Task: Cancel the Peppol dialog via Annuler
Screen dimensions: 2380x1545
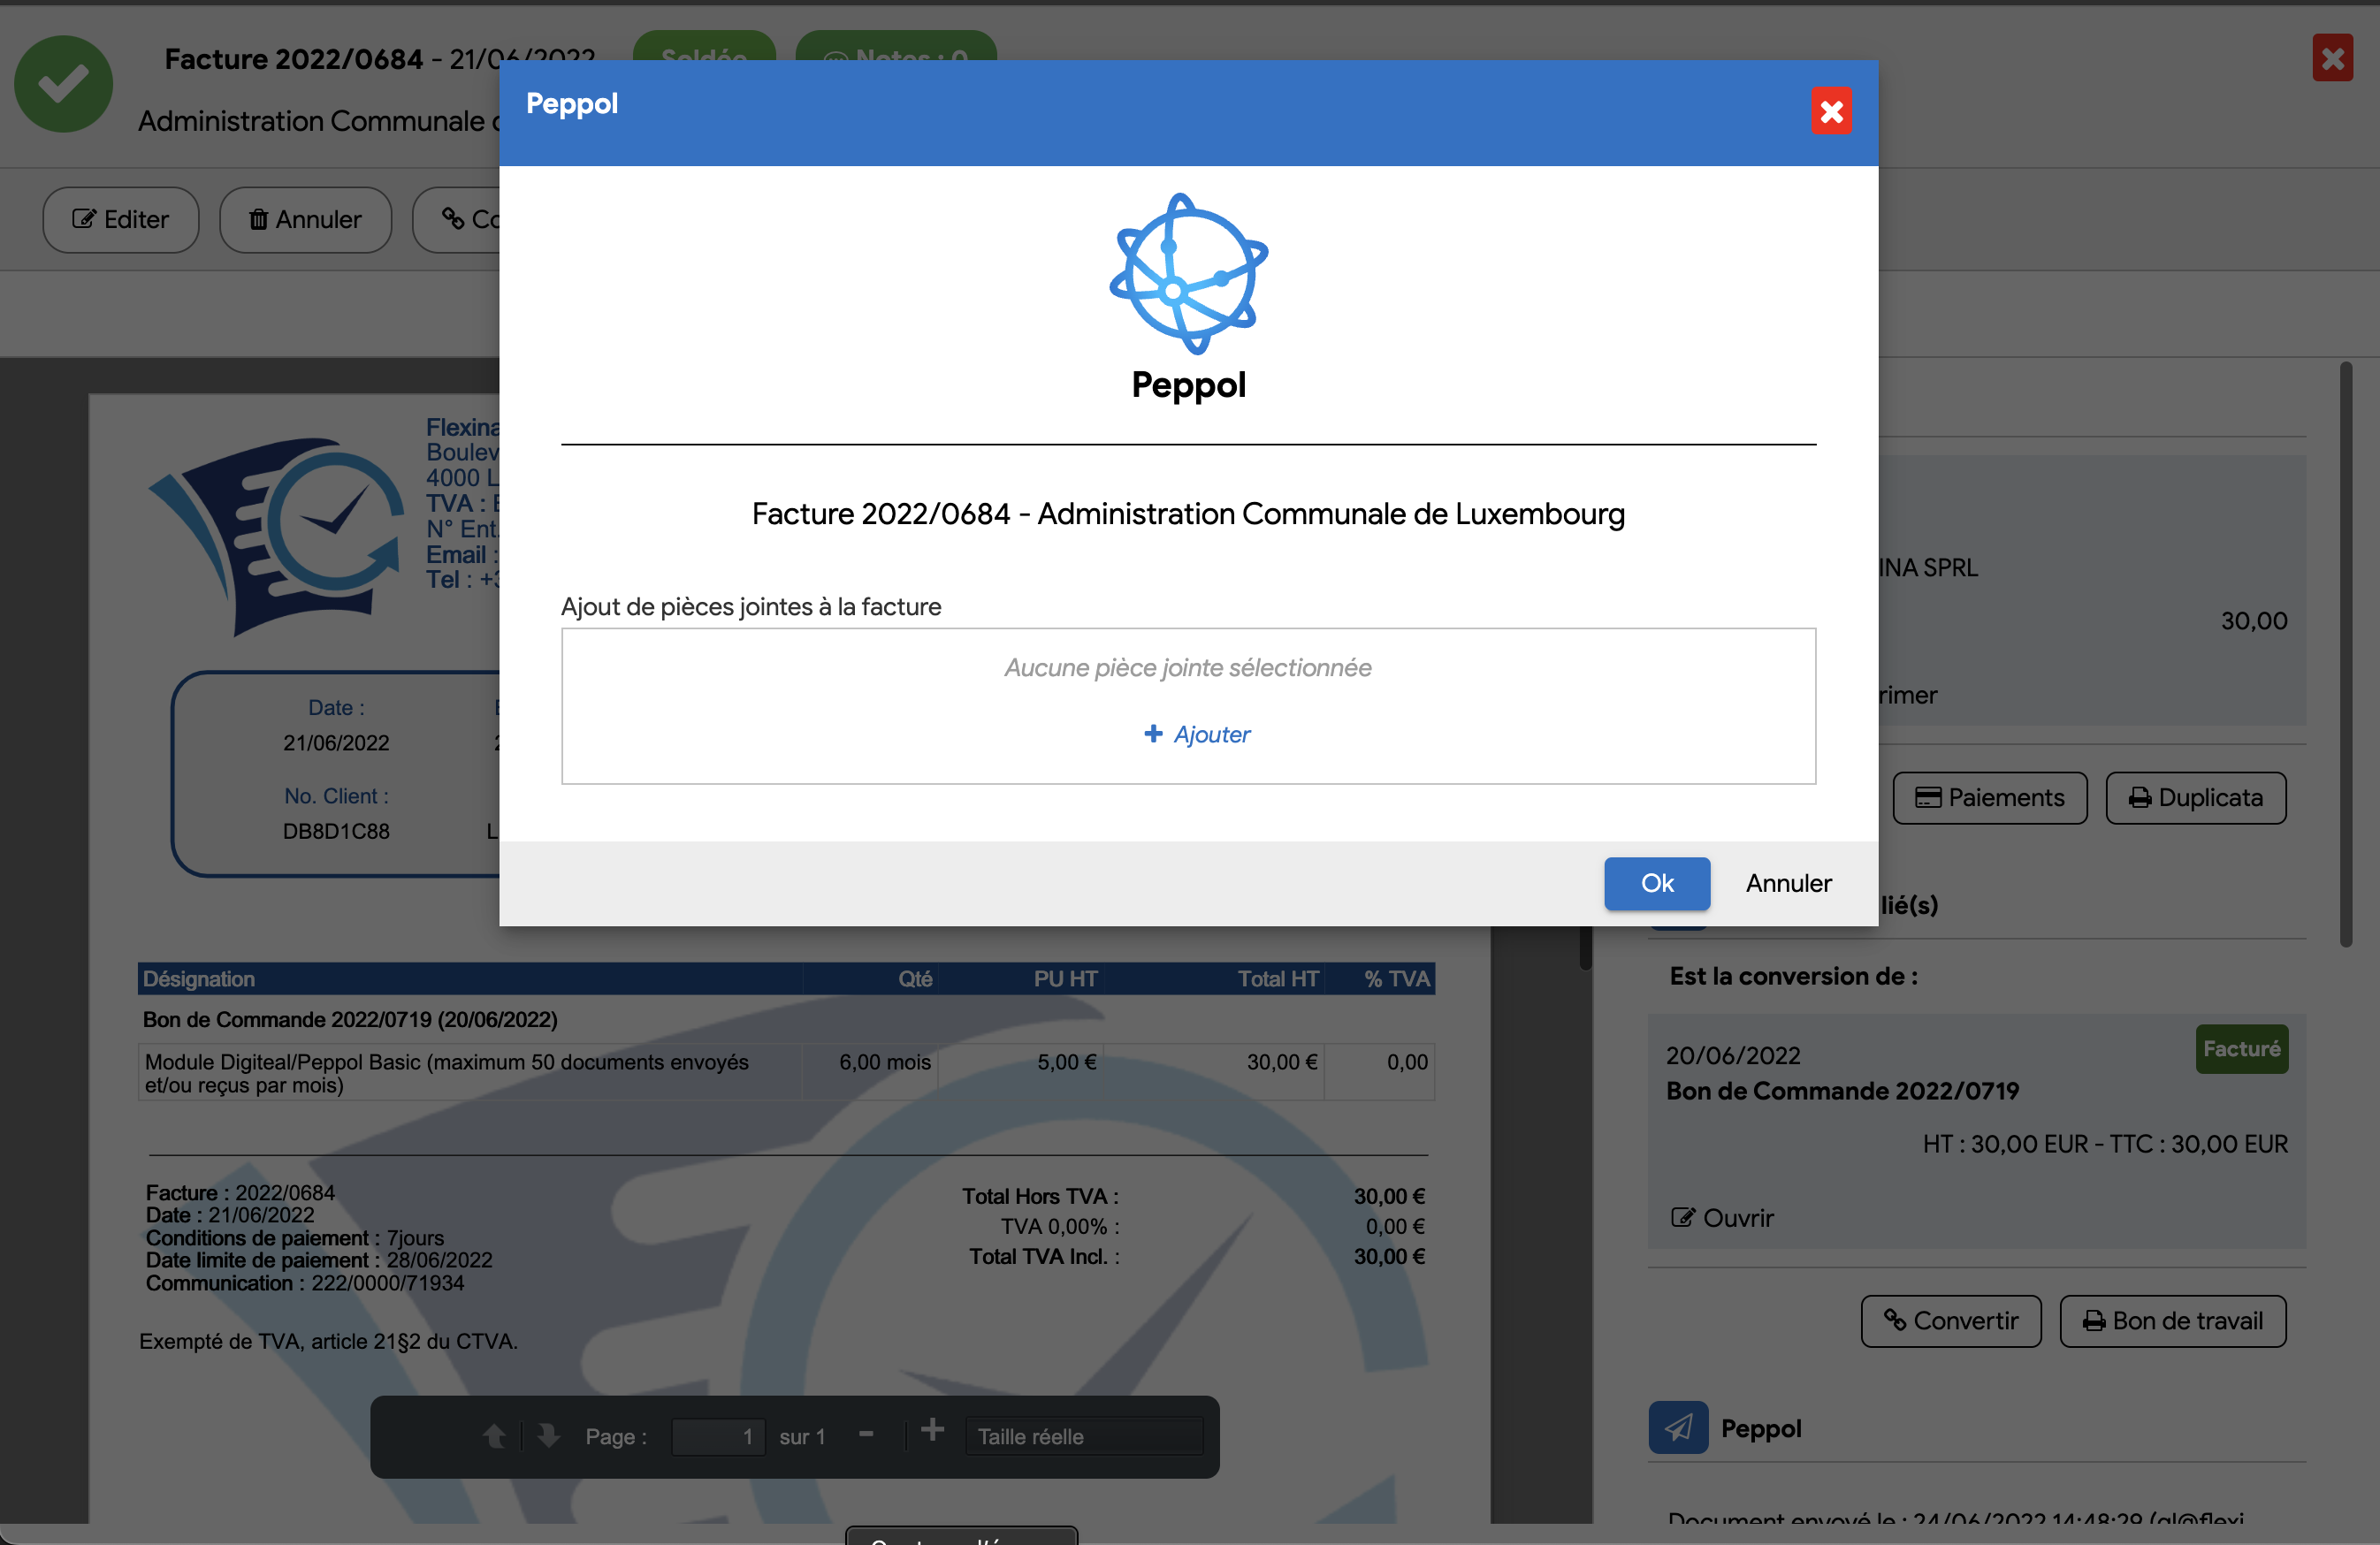Action: coord(1789,883)
